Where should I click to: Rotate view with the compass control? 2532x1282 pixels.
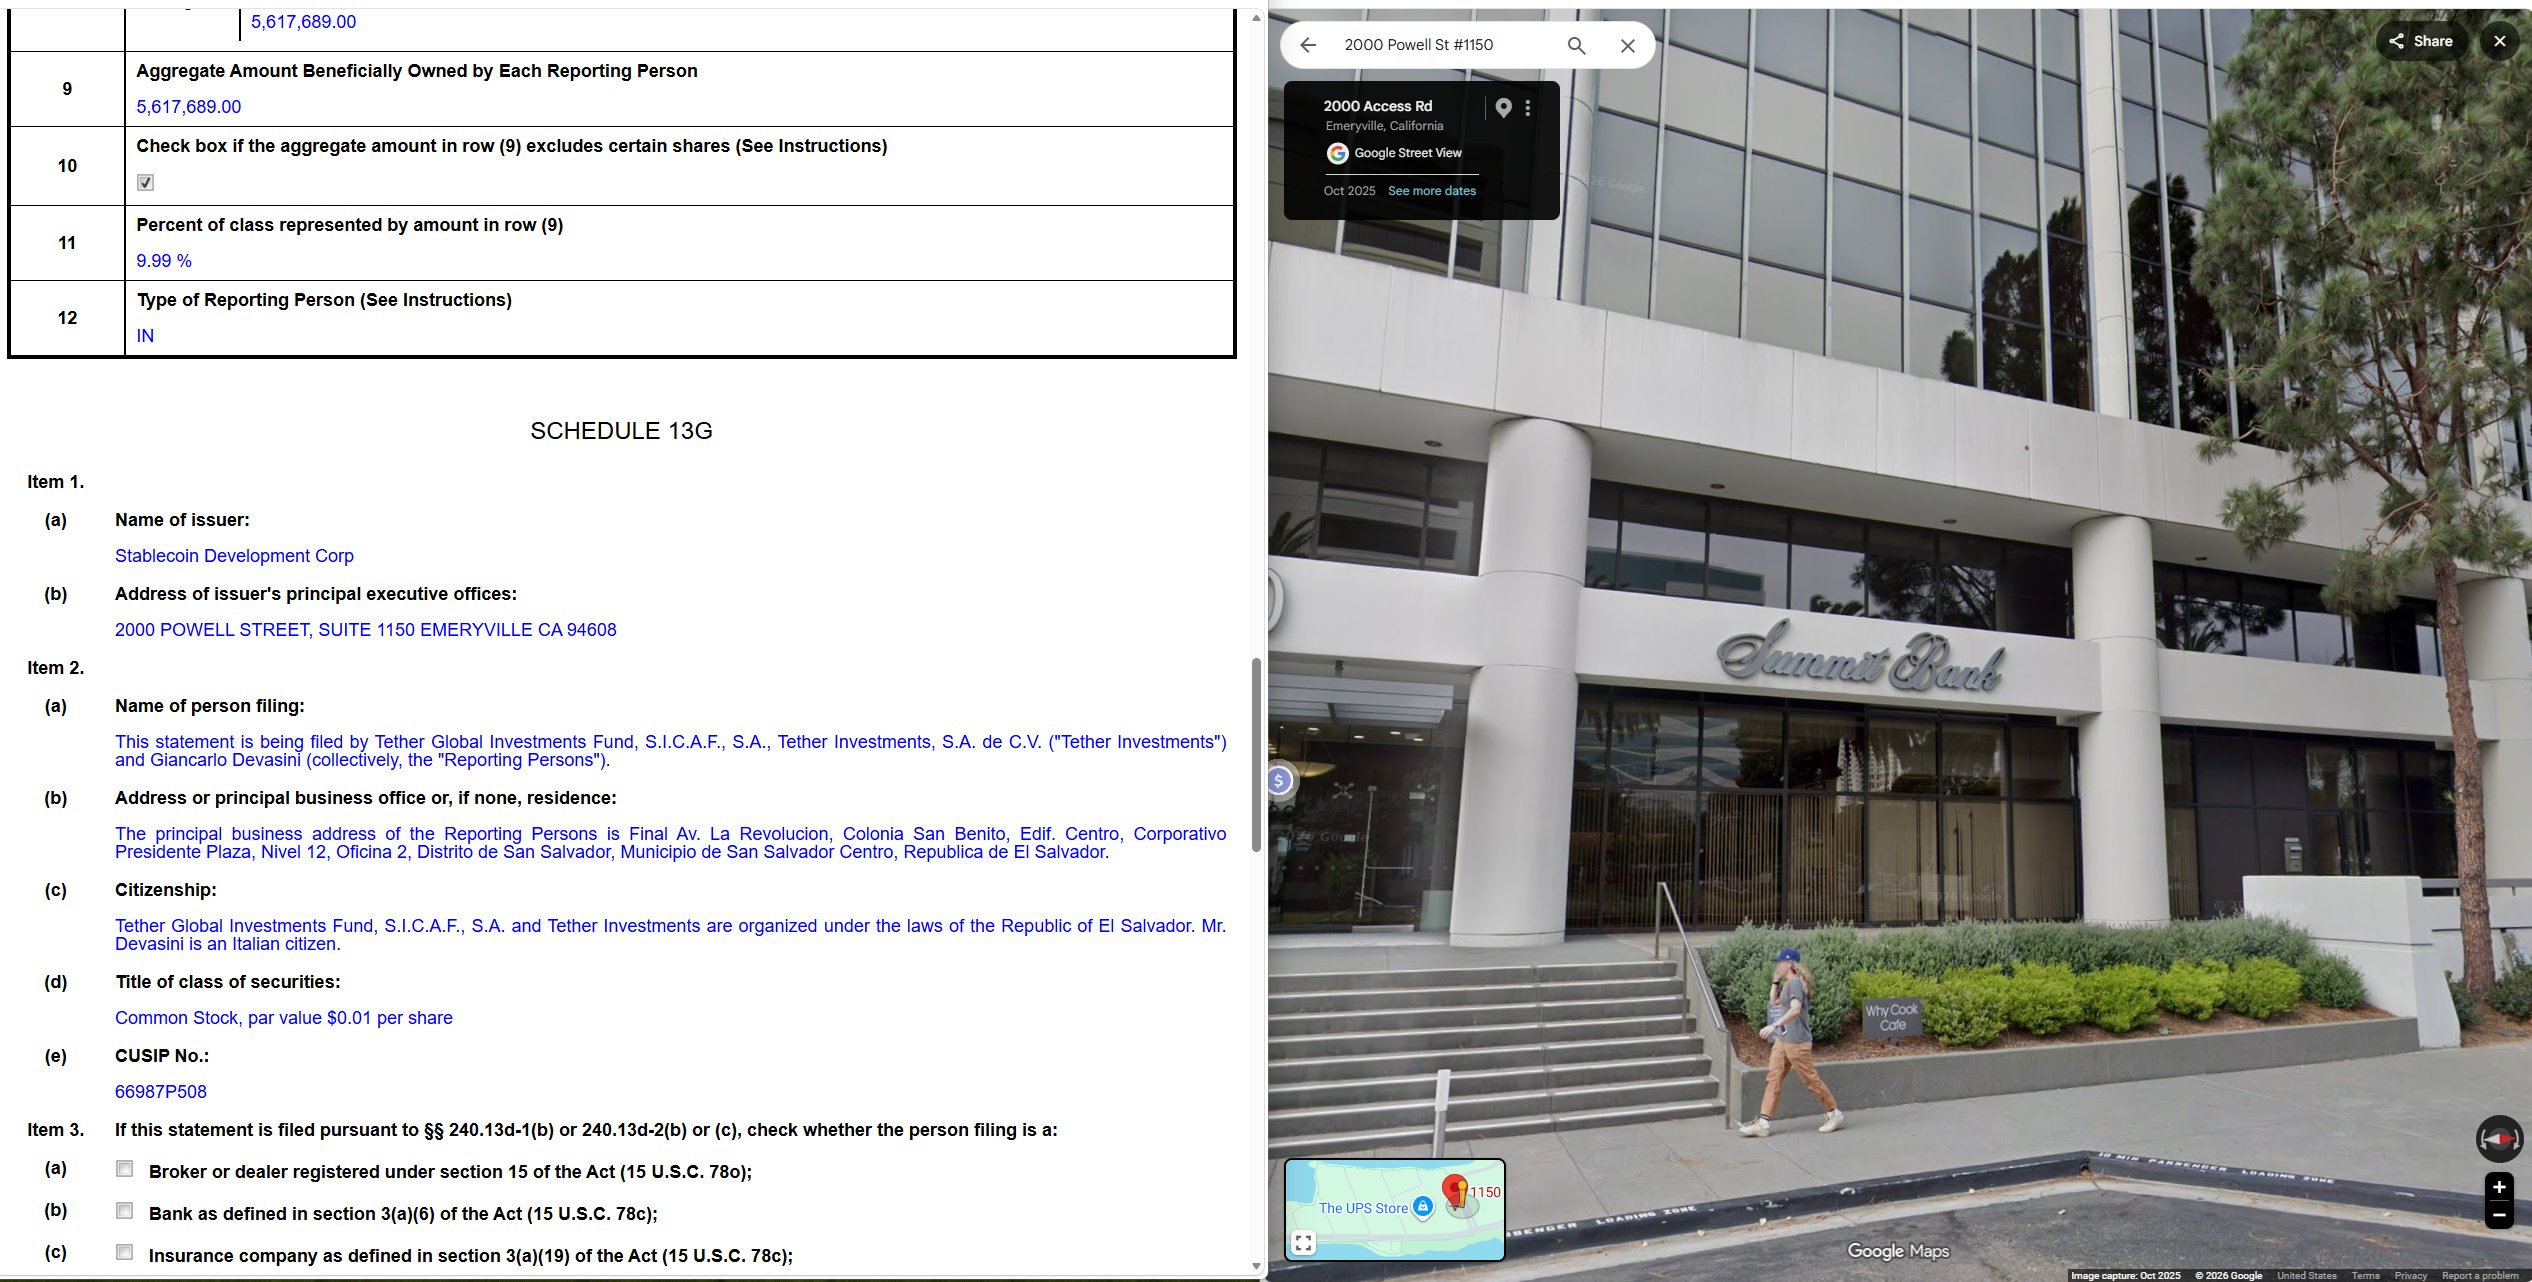coord(2498,1139)
